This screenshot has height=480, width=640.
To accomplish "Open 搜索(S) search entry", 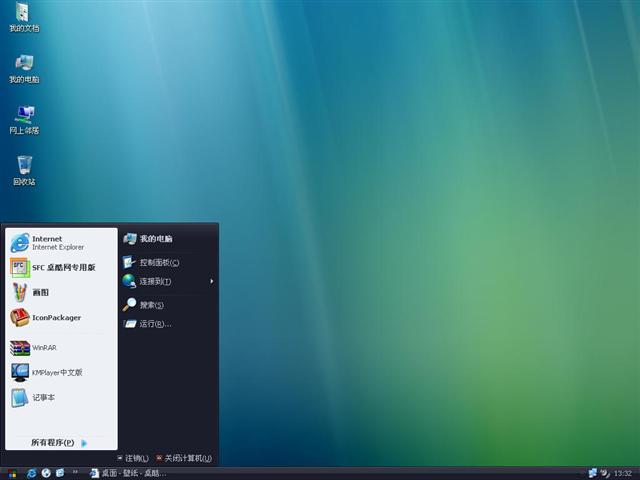I will pos(169,305).
